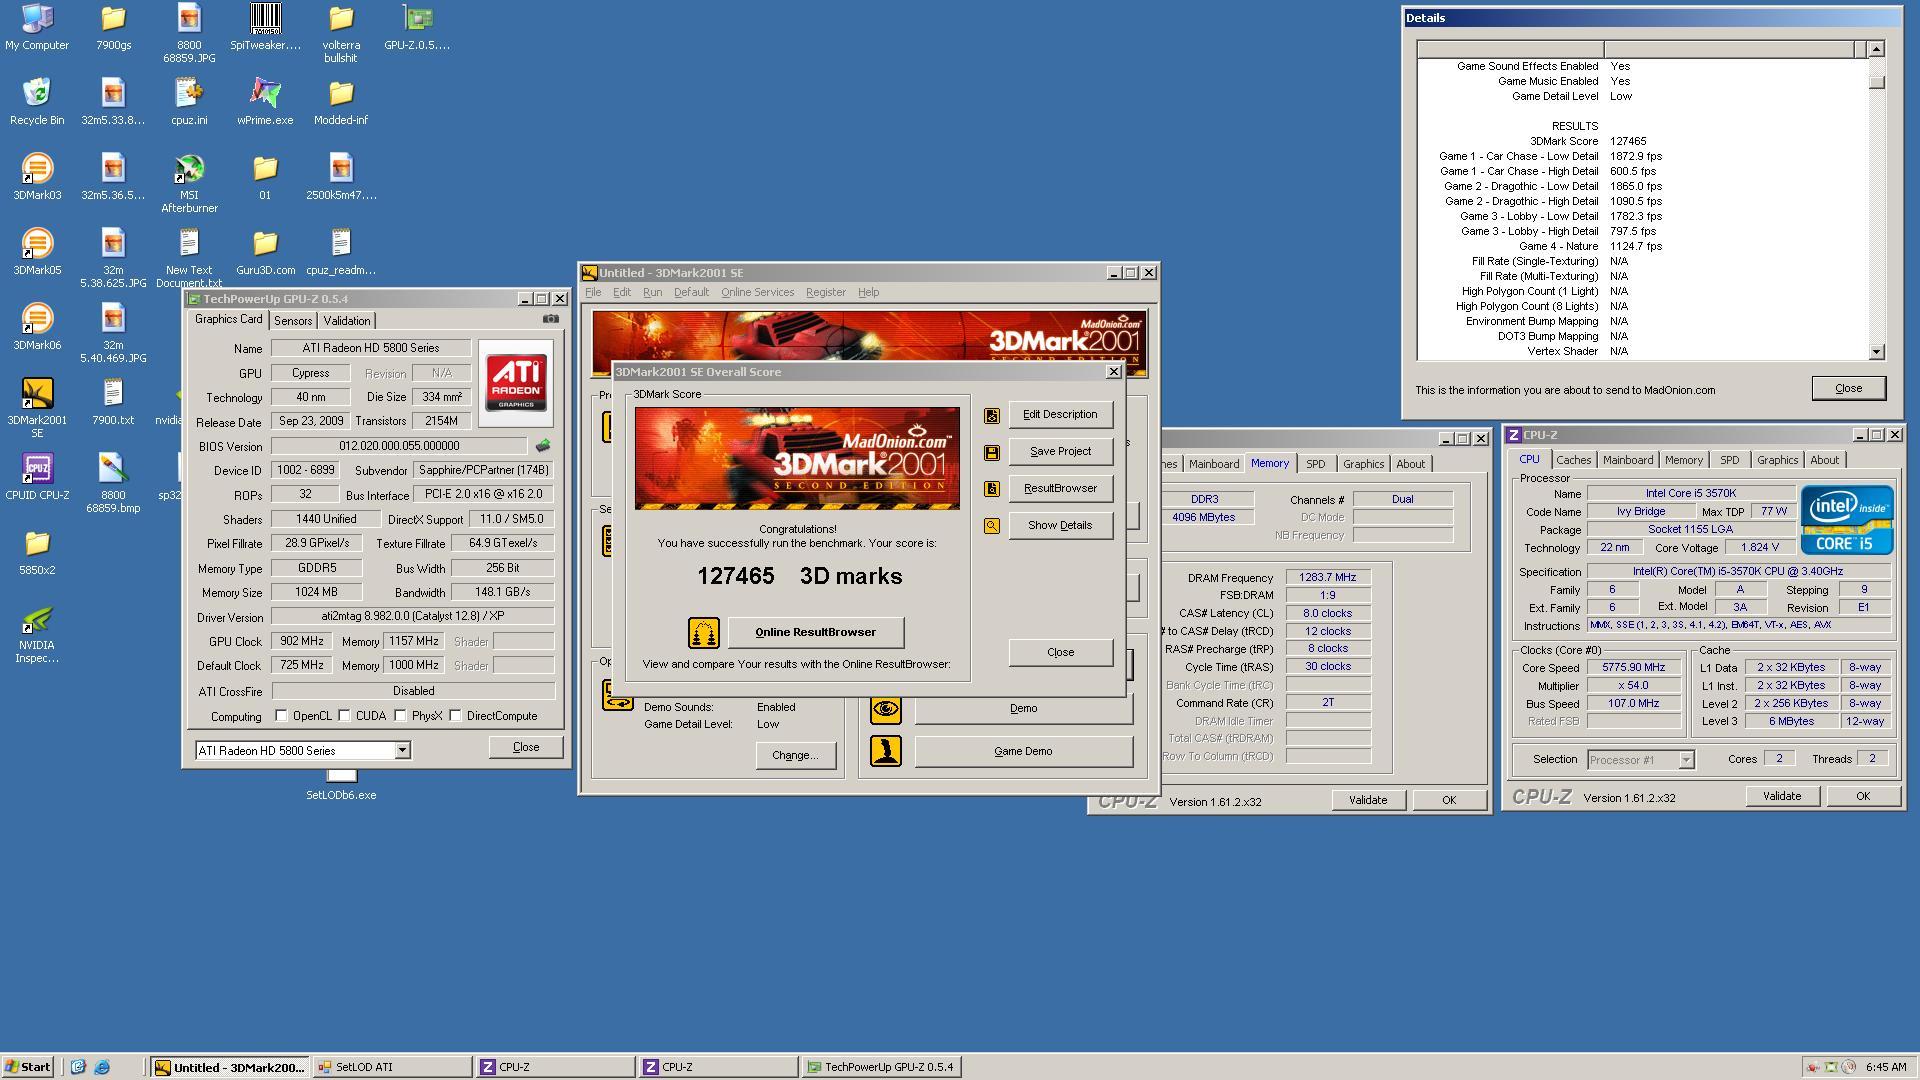Screen dimensions: 1920x1080
Task: Open the Mainboard tab in the rear CPU-Z window
Action: pos(1214,464)
